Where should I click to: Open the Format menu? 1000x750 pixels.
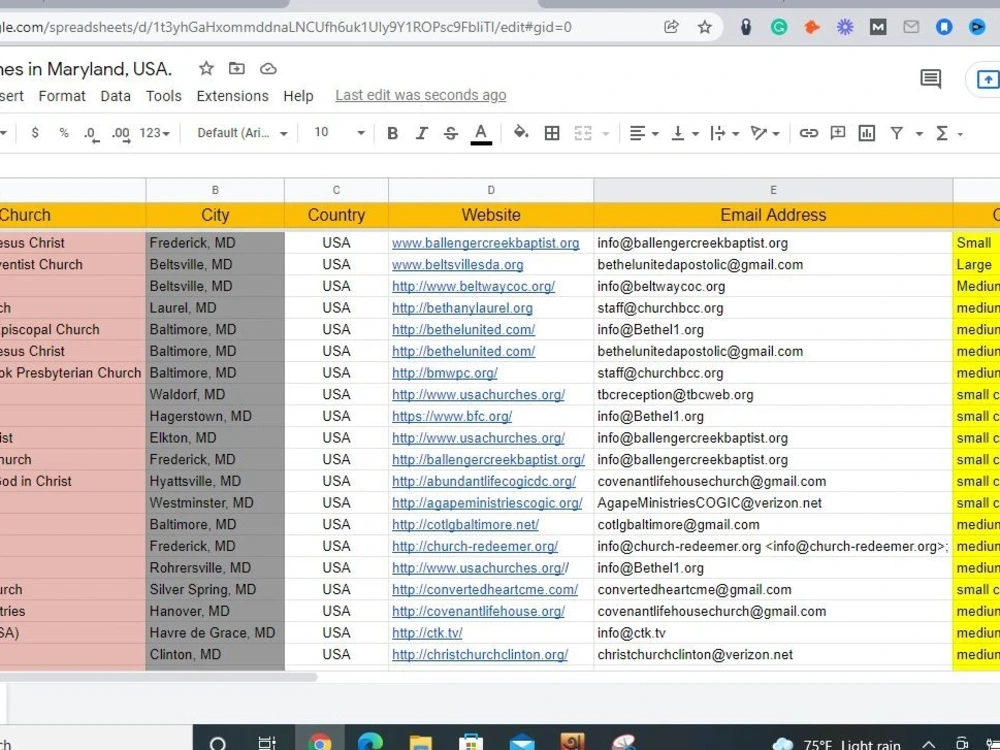click(62, 96)
